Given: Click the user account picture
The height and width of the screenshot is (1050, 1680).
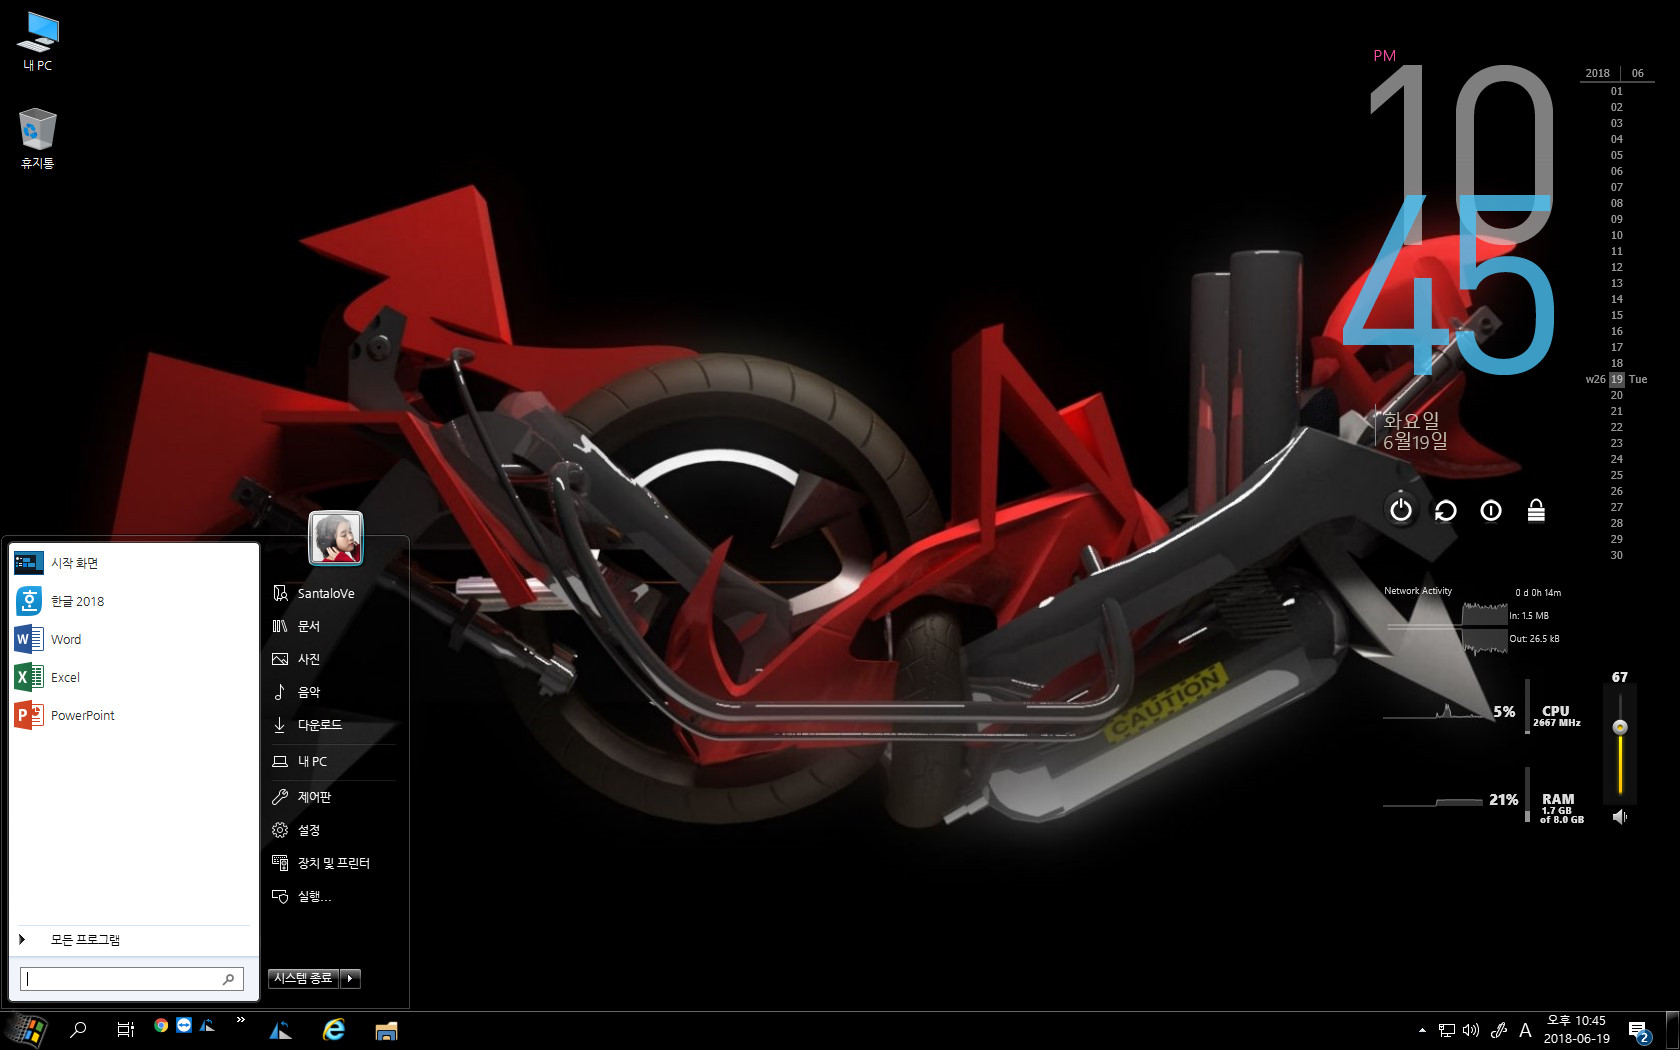Looking at the screenshot, I should 335,537.
